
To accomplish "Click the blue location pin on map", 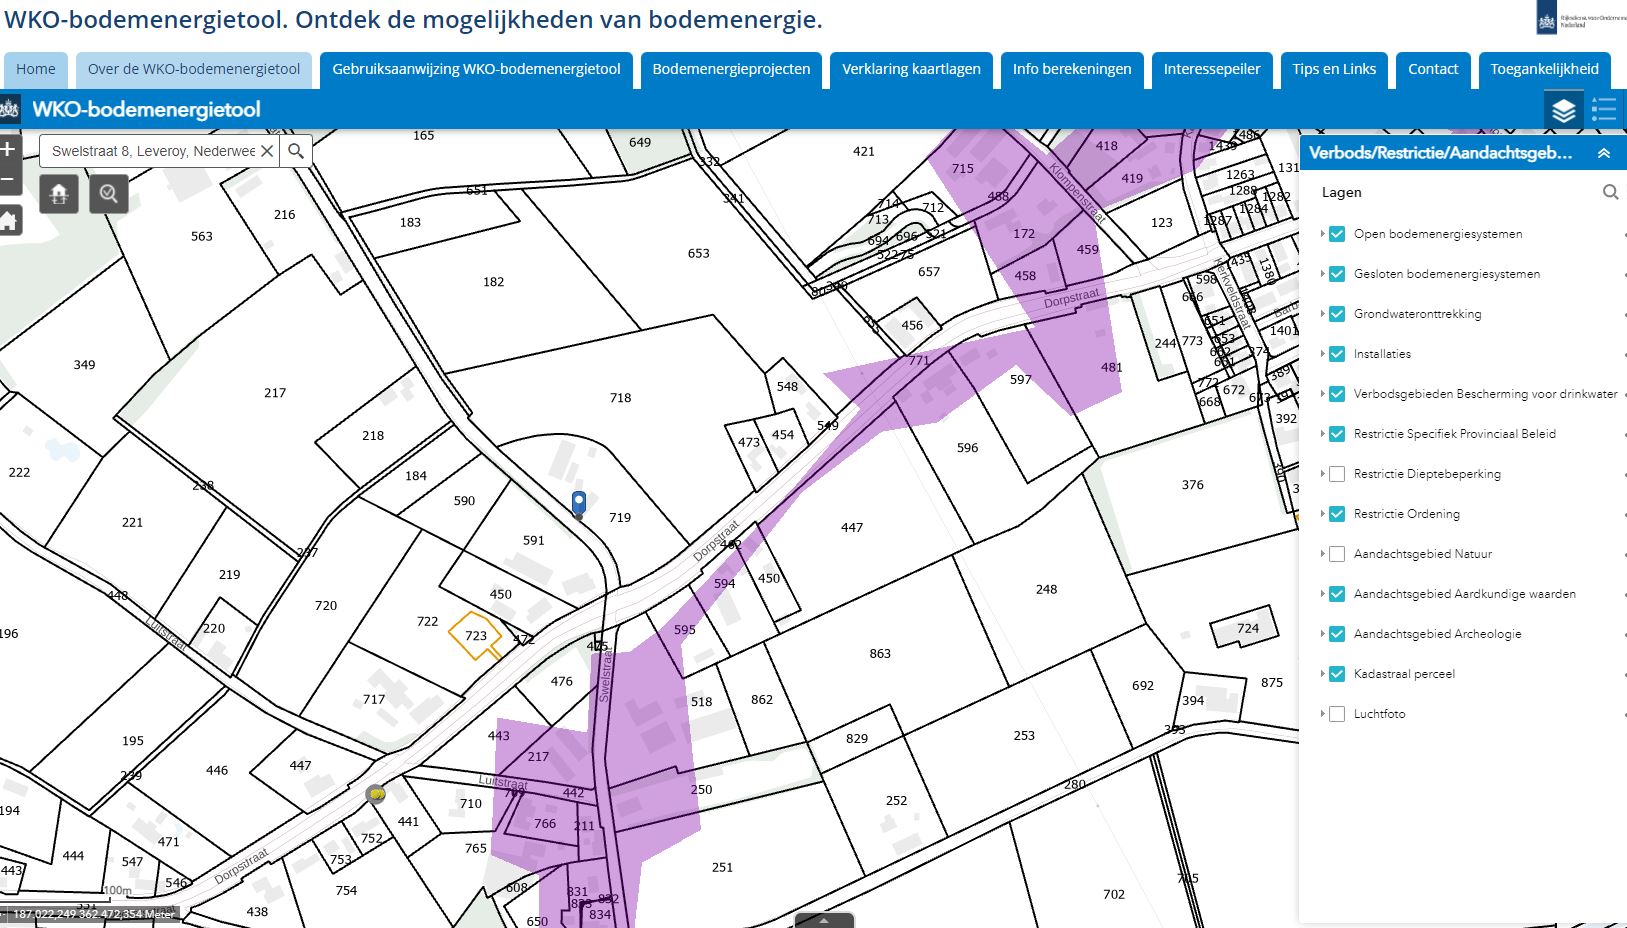I will coord(578,502).
